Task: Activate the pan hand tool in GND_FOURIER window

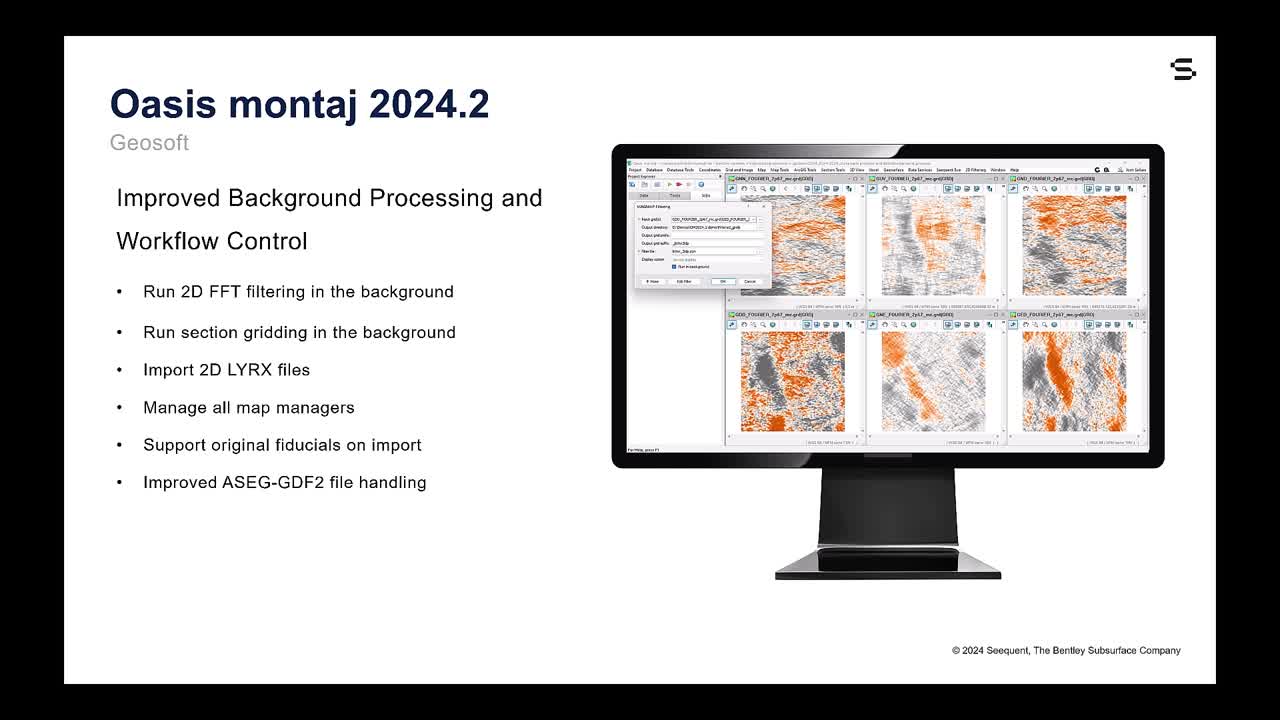Action: [1026, 188]
